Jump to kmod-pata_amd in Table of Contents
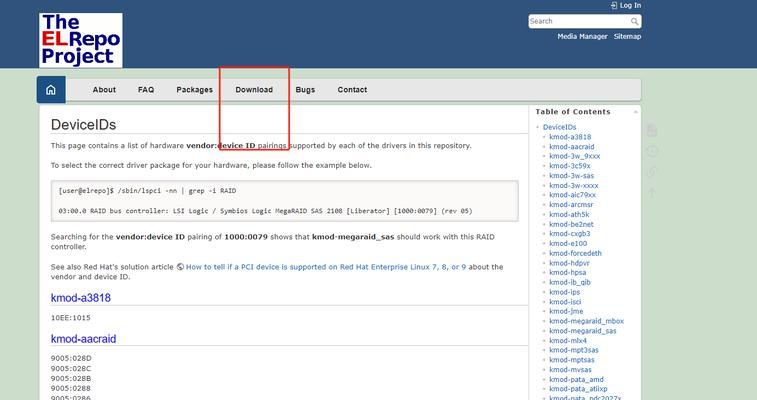This screenshot has width=757, height=400. pos(576,379)
